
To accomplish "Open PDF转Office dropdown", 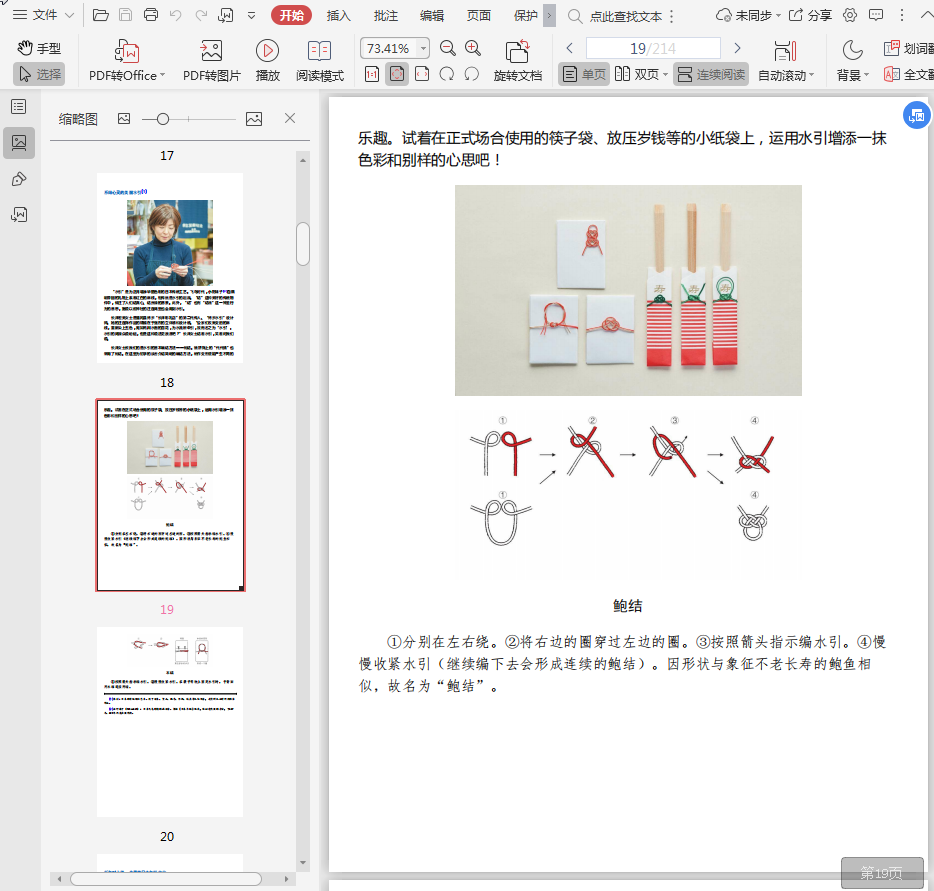I will tap(127, 60).
